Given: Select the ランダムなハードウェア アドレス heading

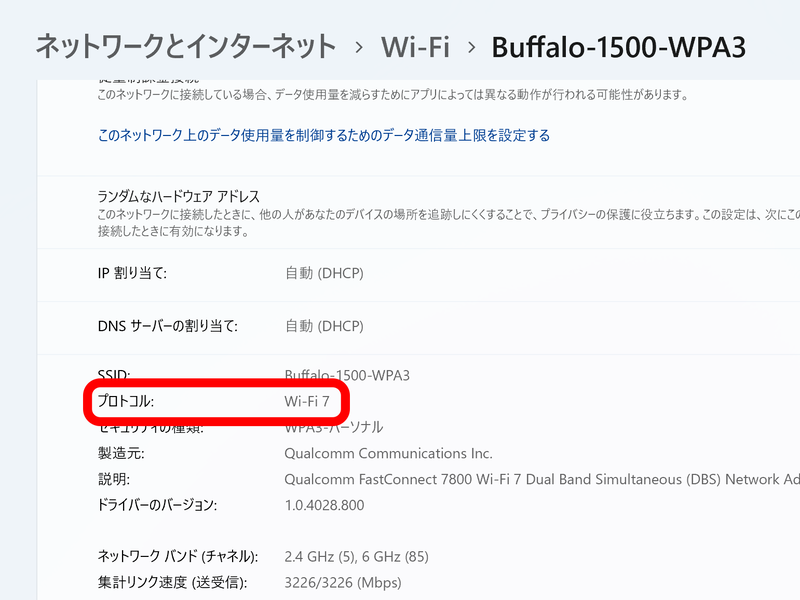Looking at the screenshot, I should (176, 196).
